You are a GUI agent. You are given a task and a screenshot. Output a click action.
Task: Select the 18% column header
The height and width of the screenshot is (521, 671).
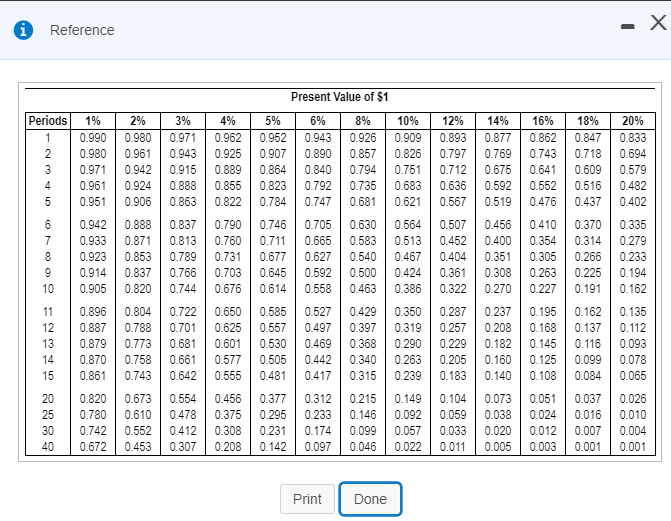pos(588,121)
